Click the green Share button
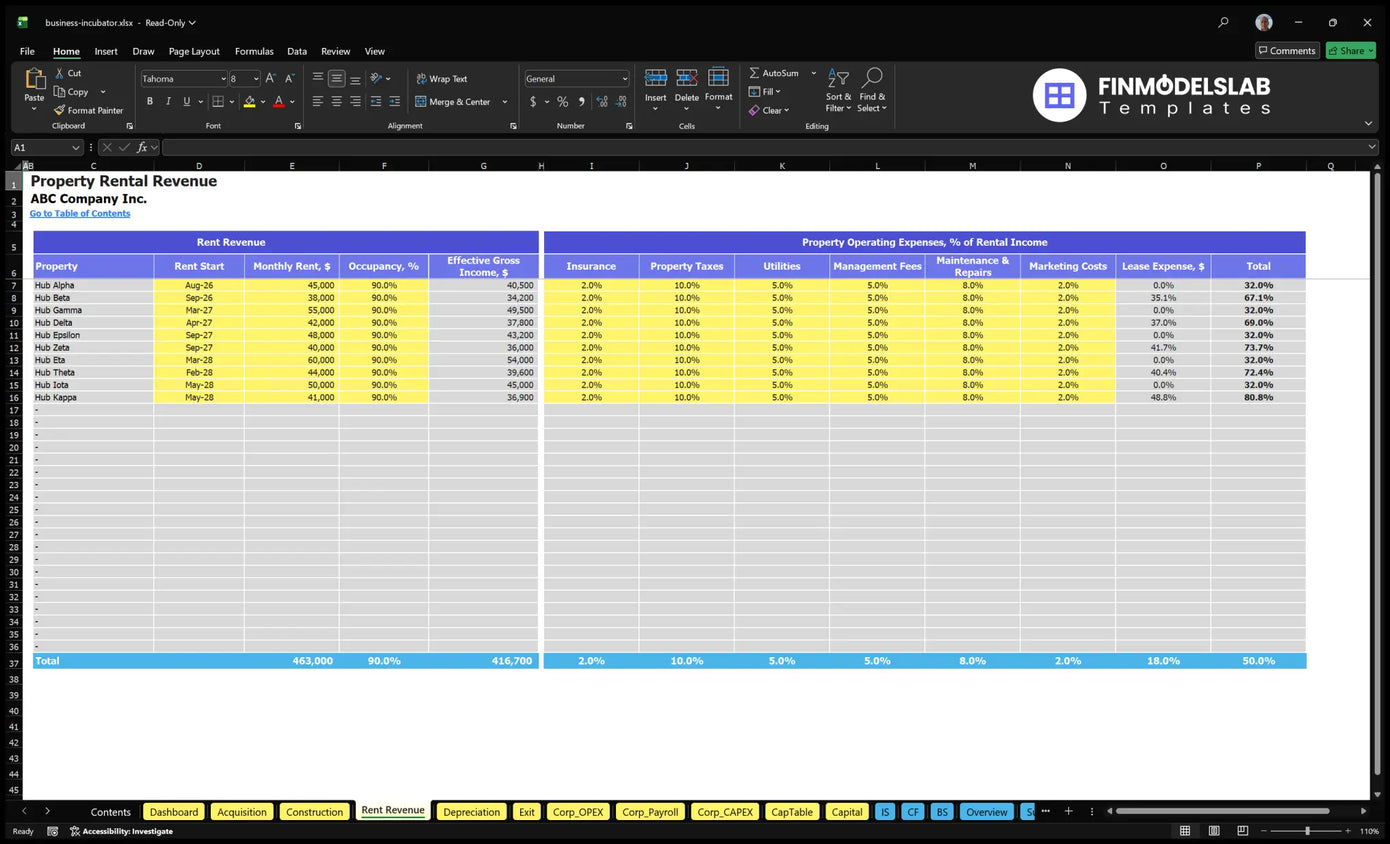The height and width of the screenshot is (844, 1390). click(1350, 50)
